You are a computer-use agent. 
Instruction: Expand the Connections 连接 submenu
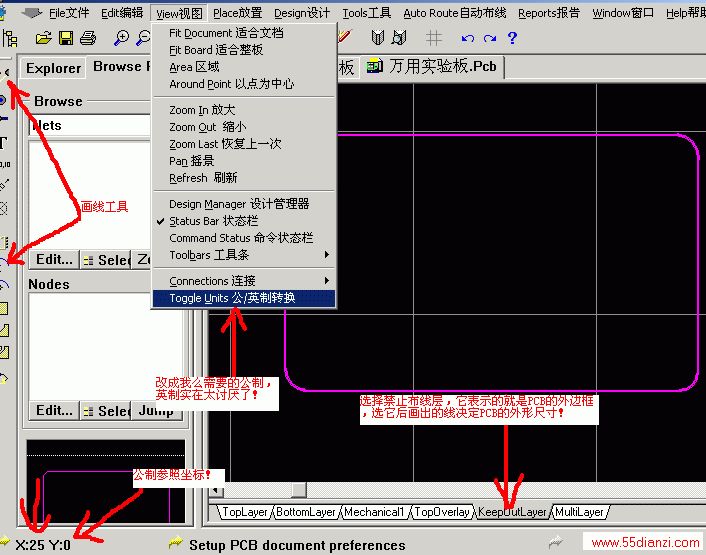pyautogui.click(x=244, y=281)
